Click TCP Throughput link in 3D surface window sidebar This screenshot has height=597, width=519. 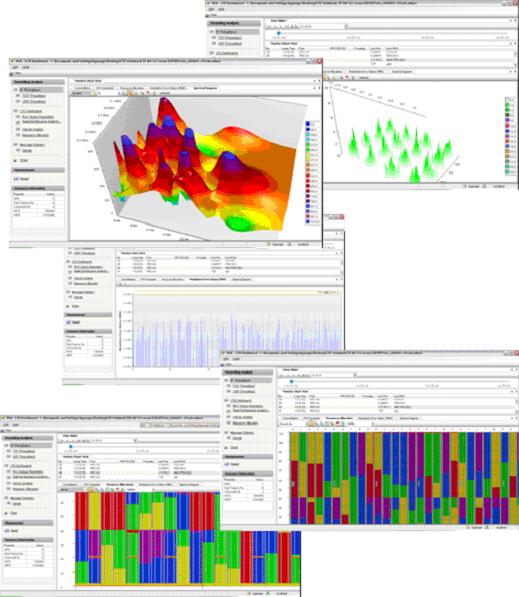(34, 96)
